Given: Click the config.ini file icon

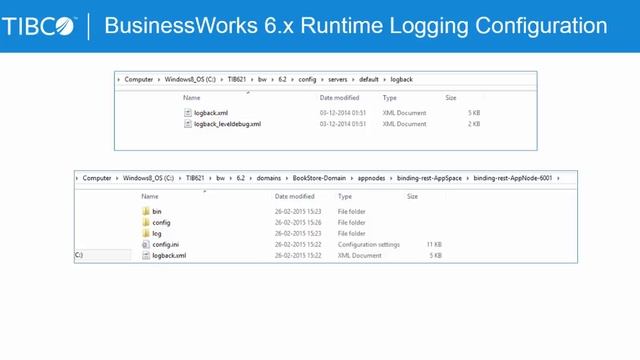Looking at the screenshot, I should click(x=146, y=244).
